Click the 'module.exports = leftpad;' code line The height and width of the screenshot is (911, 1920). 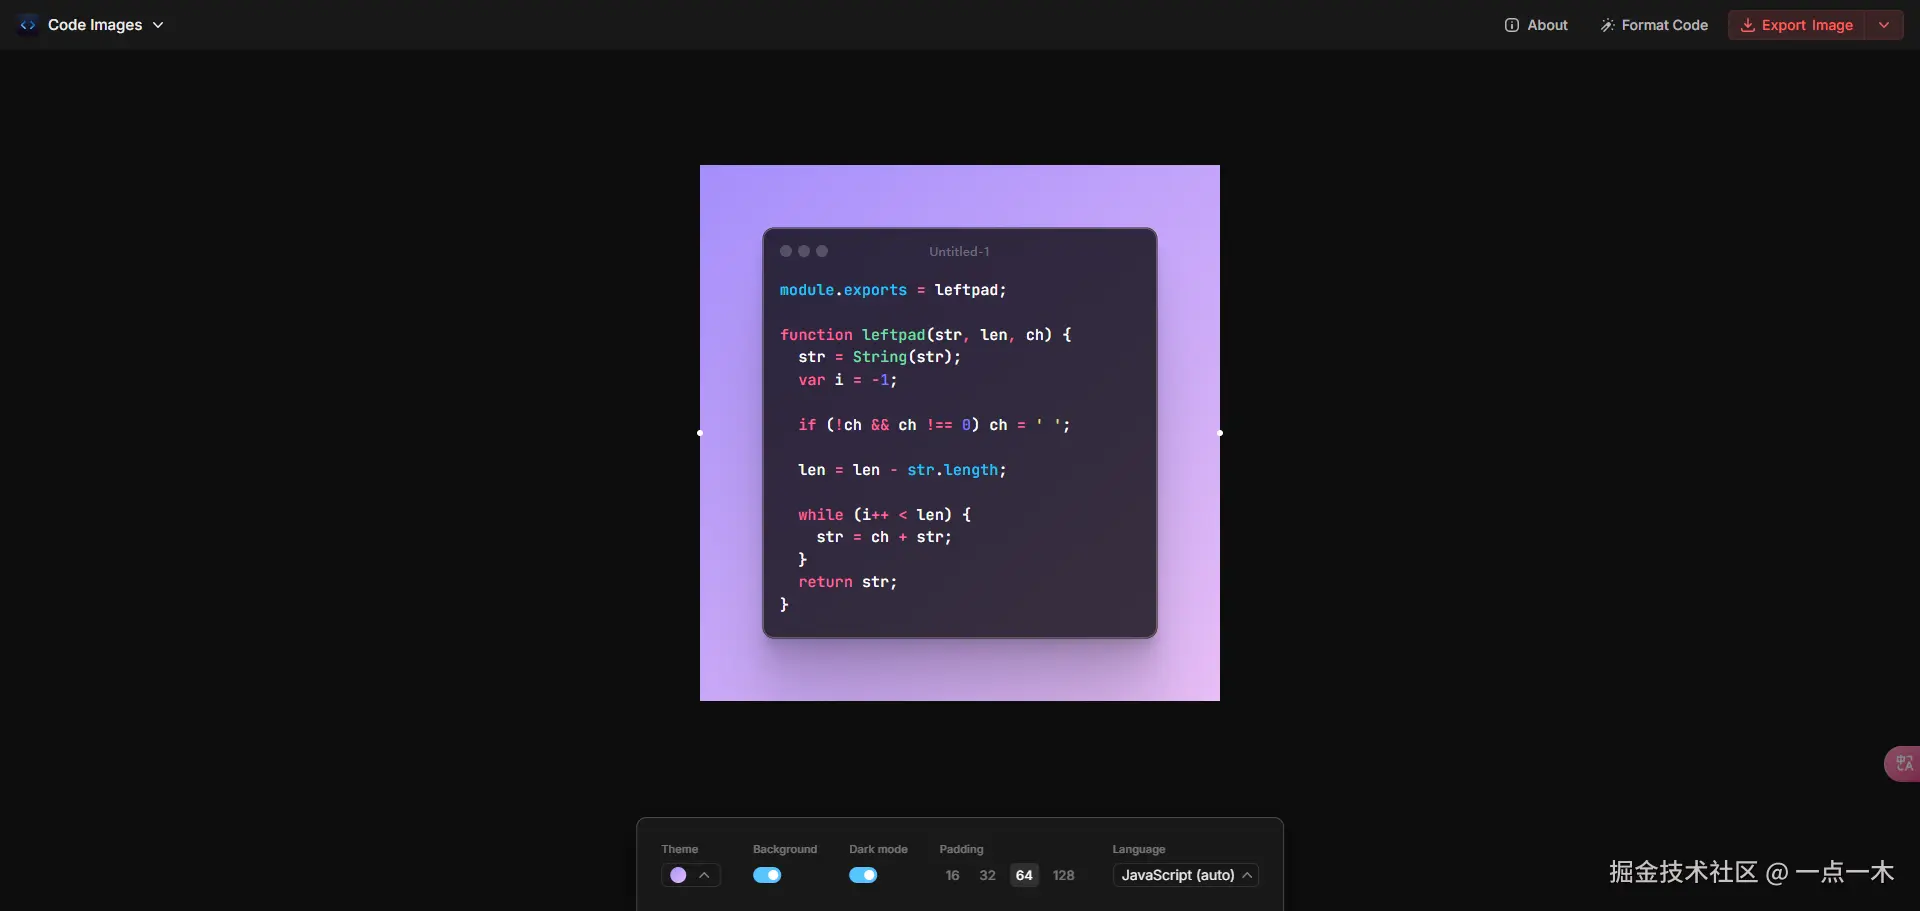893,290
